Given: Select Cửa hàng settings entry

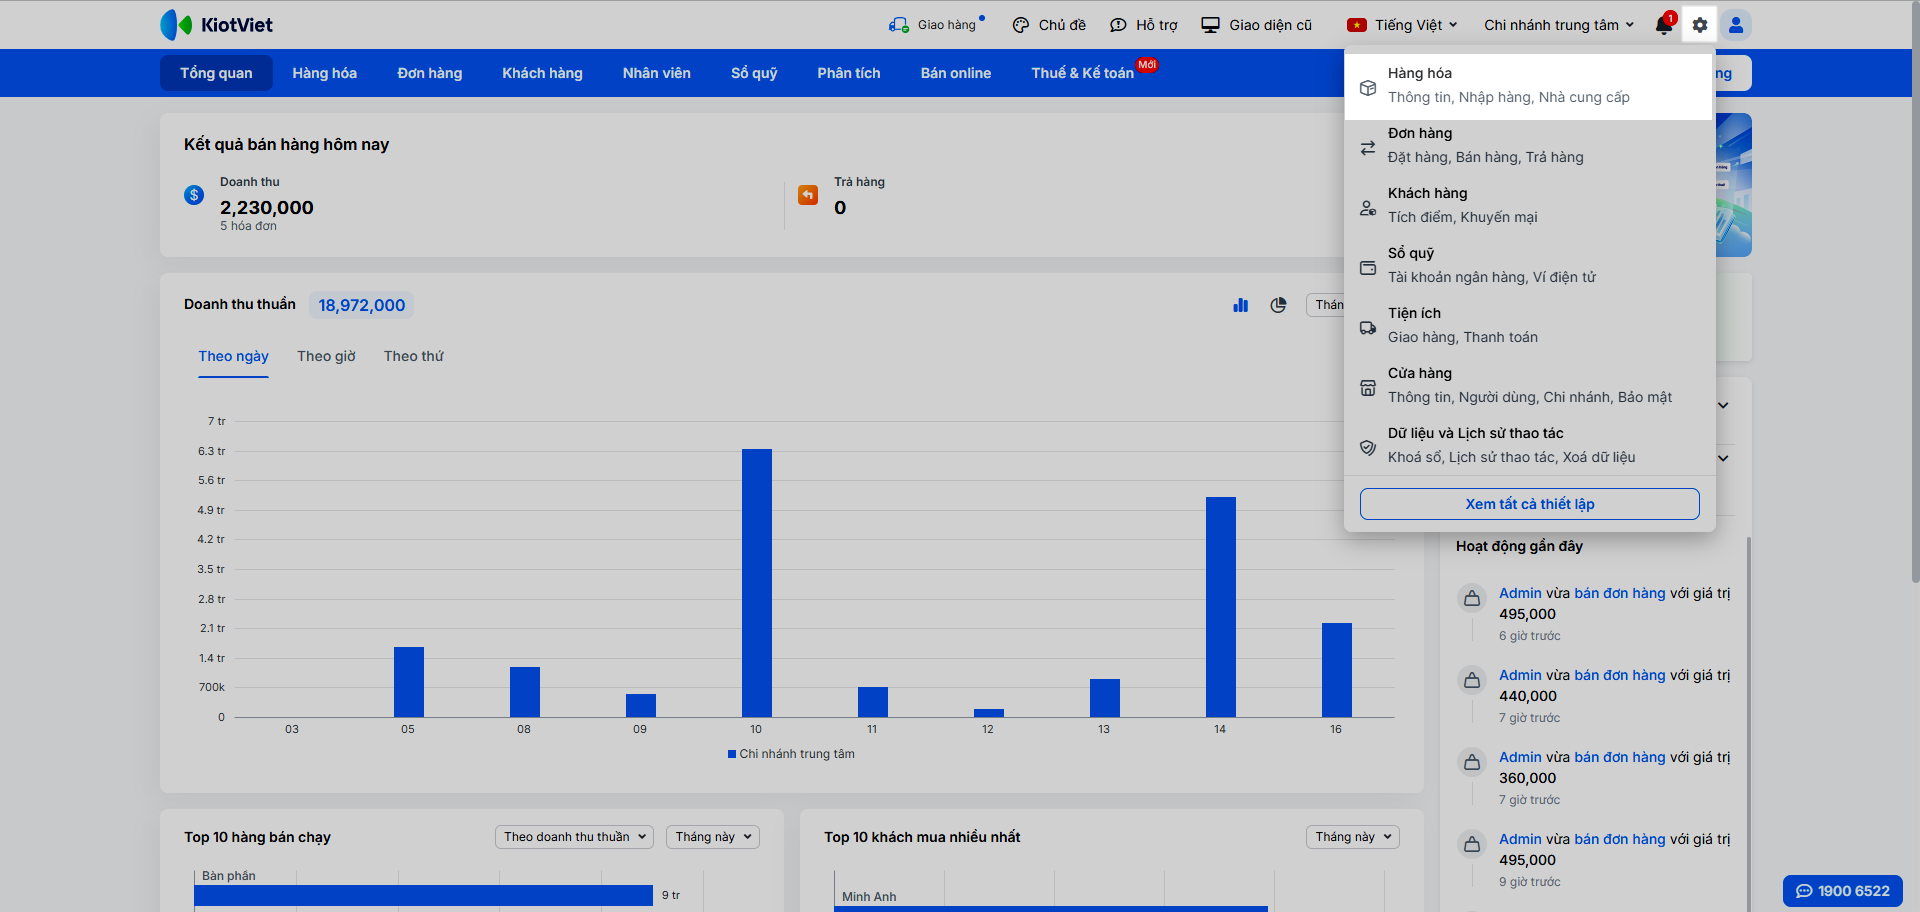Looking at the screenshot, I should tap(1530, 386).
